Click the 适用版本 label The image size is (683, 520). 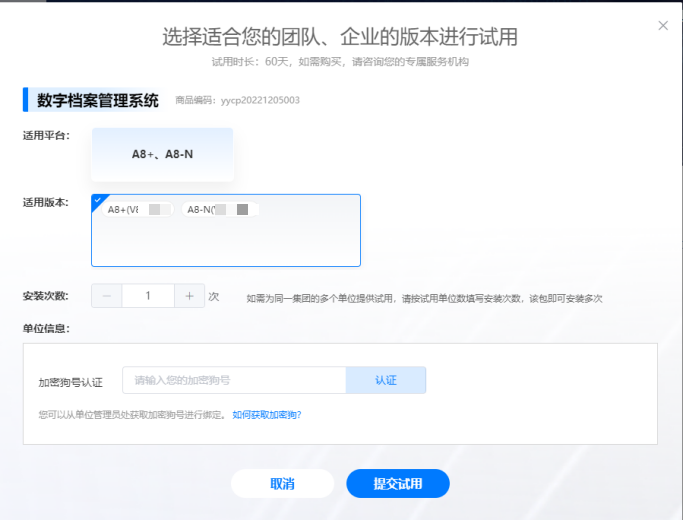[x=46, y=203]
